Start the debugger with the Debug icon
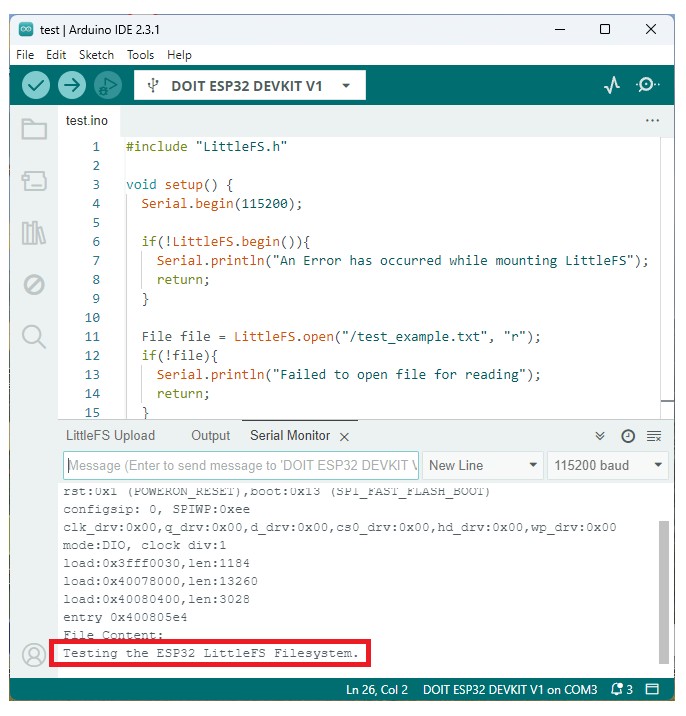 (x=106, y=86)
